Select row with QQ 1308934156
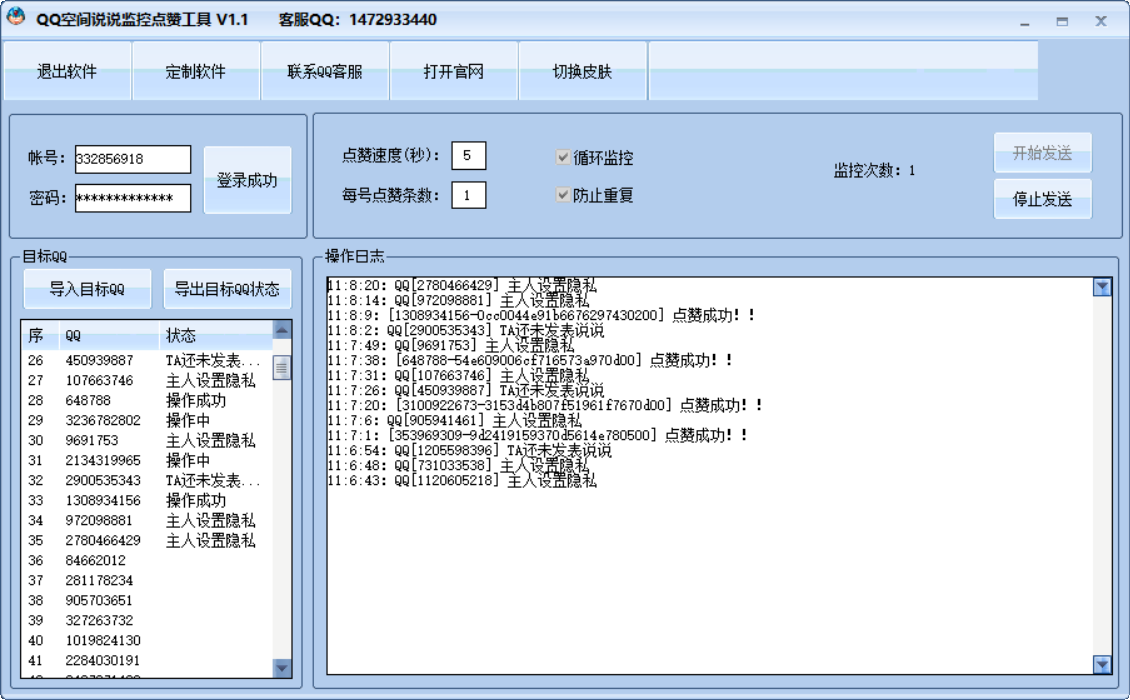The width and height of the screenshot is (1130, 700). click(147, 500)
